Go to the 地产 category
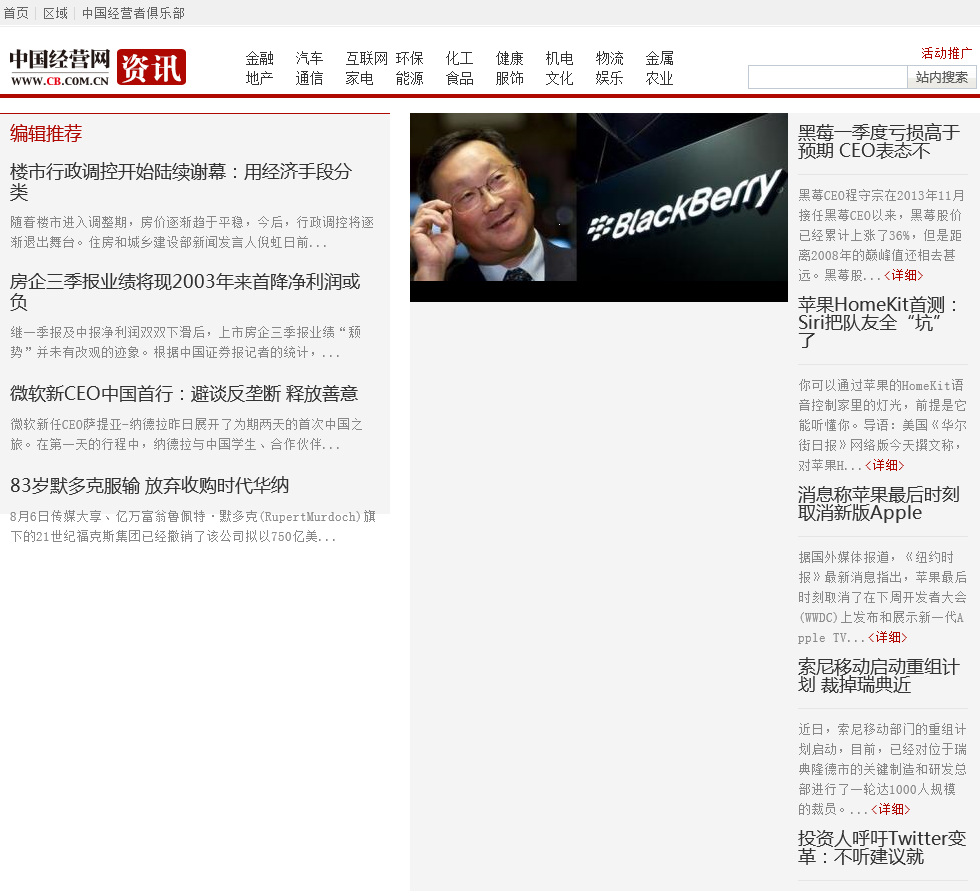The width and height of the screenshot is (980, 891). point(259,78)
